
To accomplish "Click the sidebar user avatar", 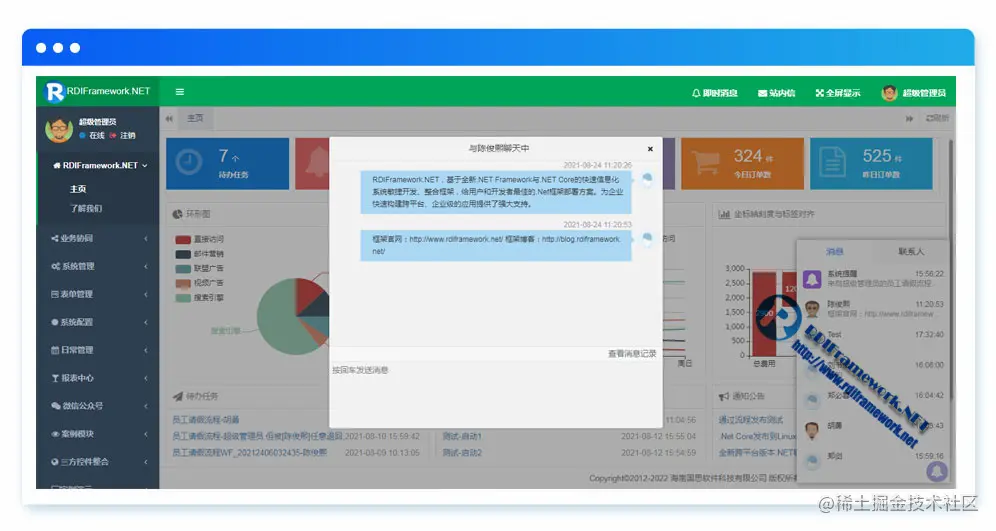I will (x=58, y=129).
